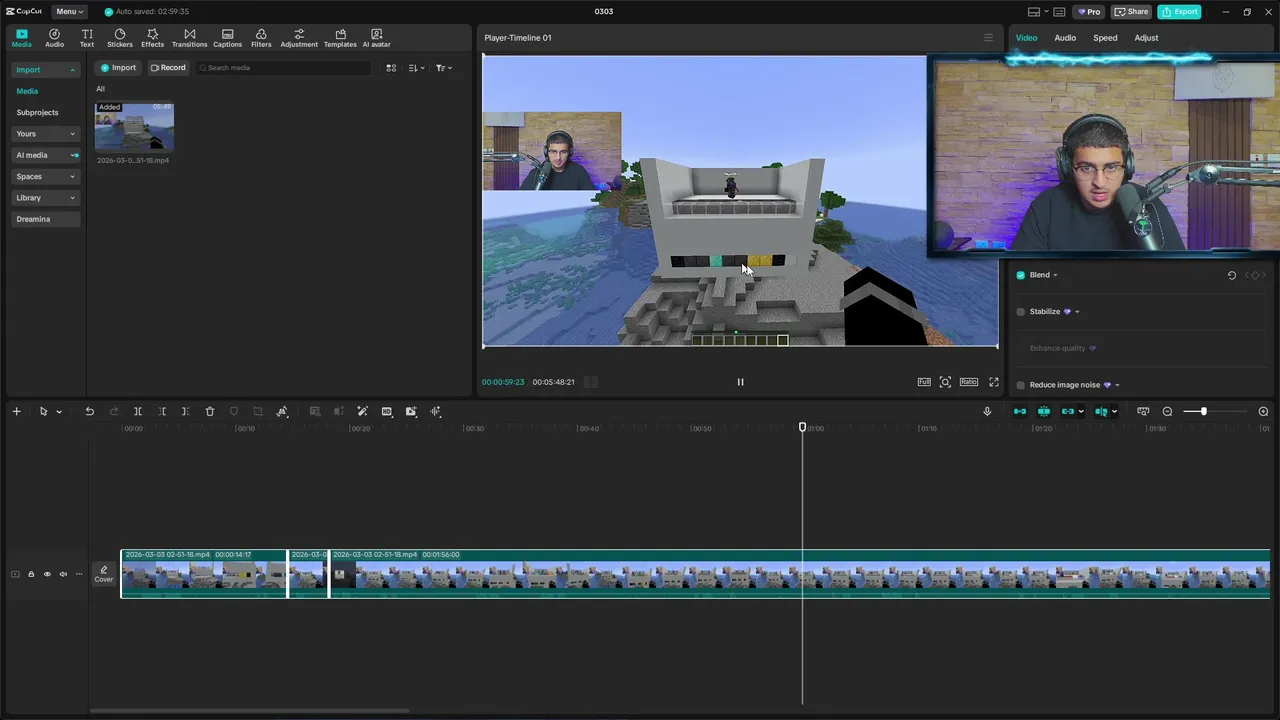Open the media sort dropdown
The height and width of the screenshot is (720, 1280).
click(417, 68)
